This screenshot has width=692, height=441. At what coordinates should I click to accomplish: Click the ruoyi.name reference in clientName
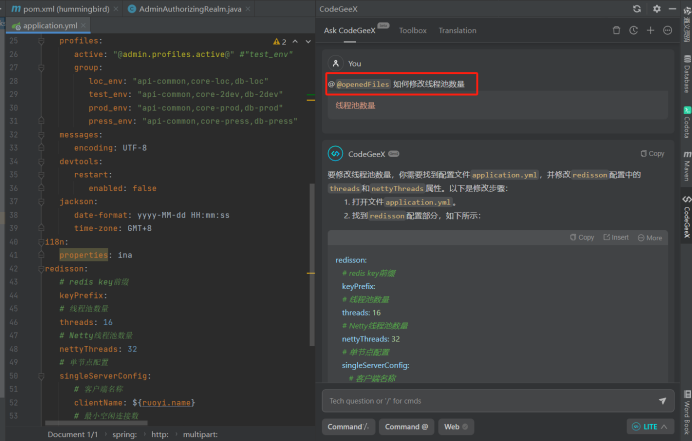coord(166,403)
